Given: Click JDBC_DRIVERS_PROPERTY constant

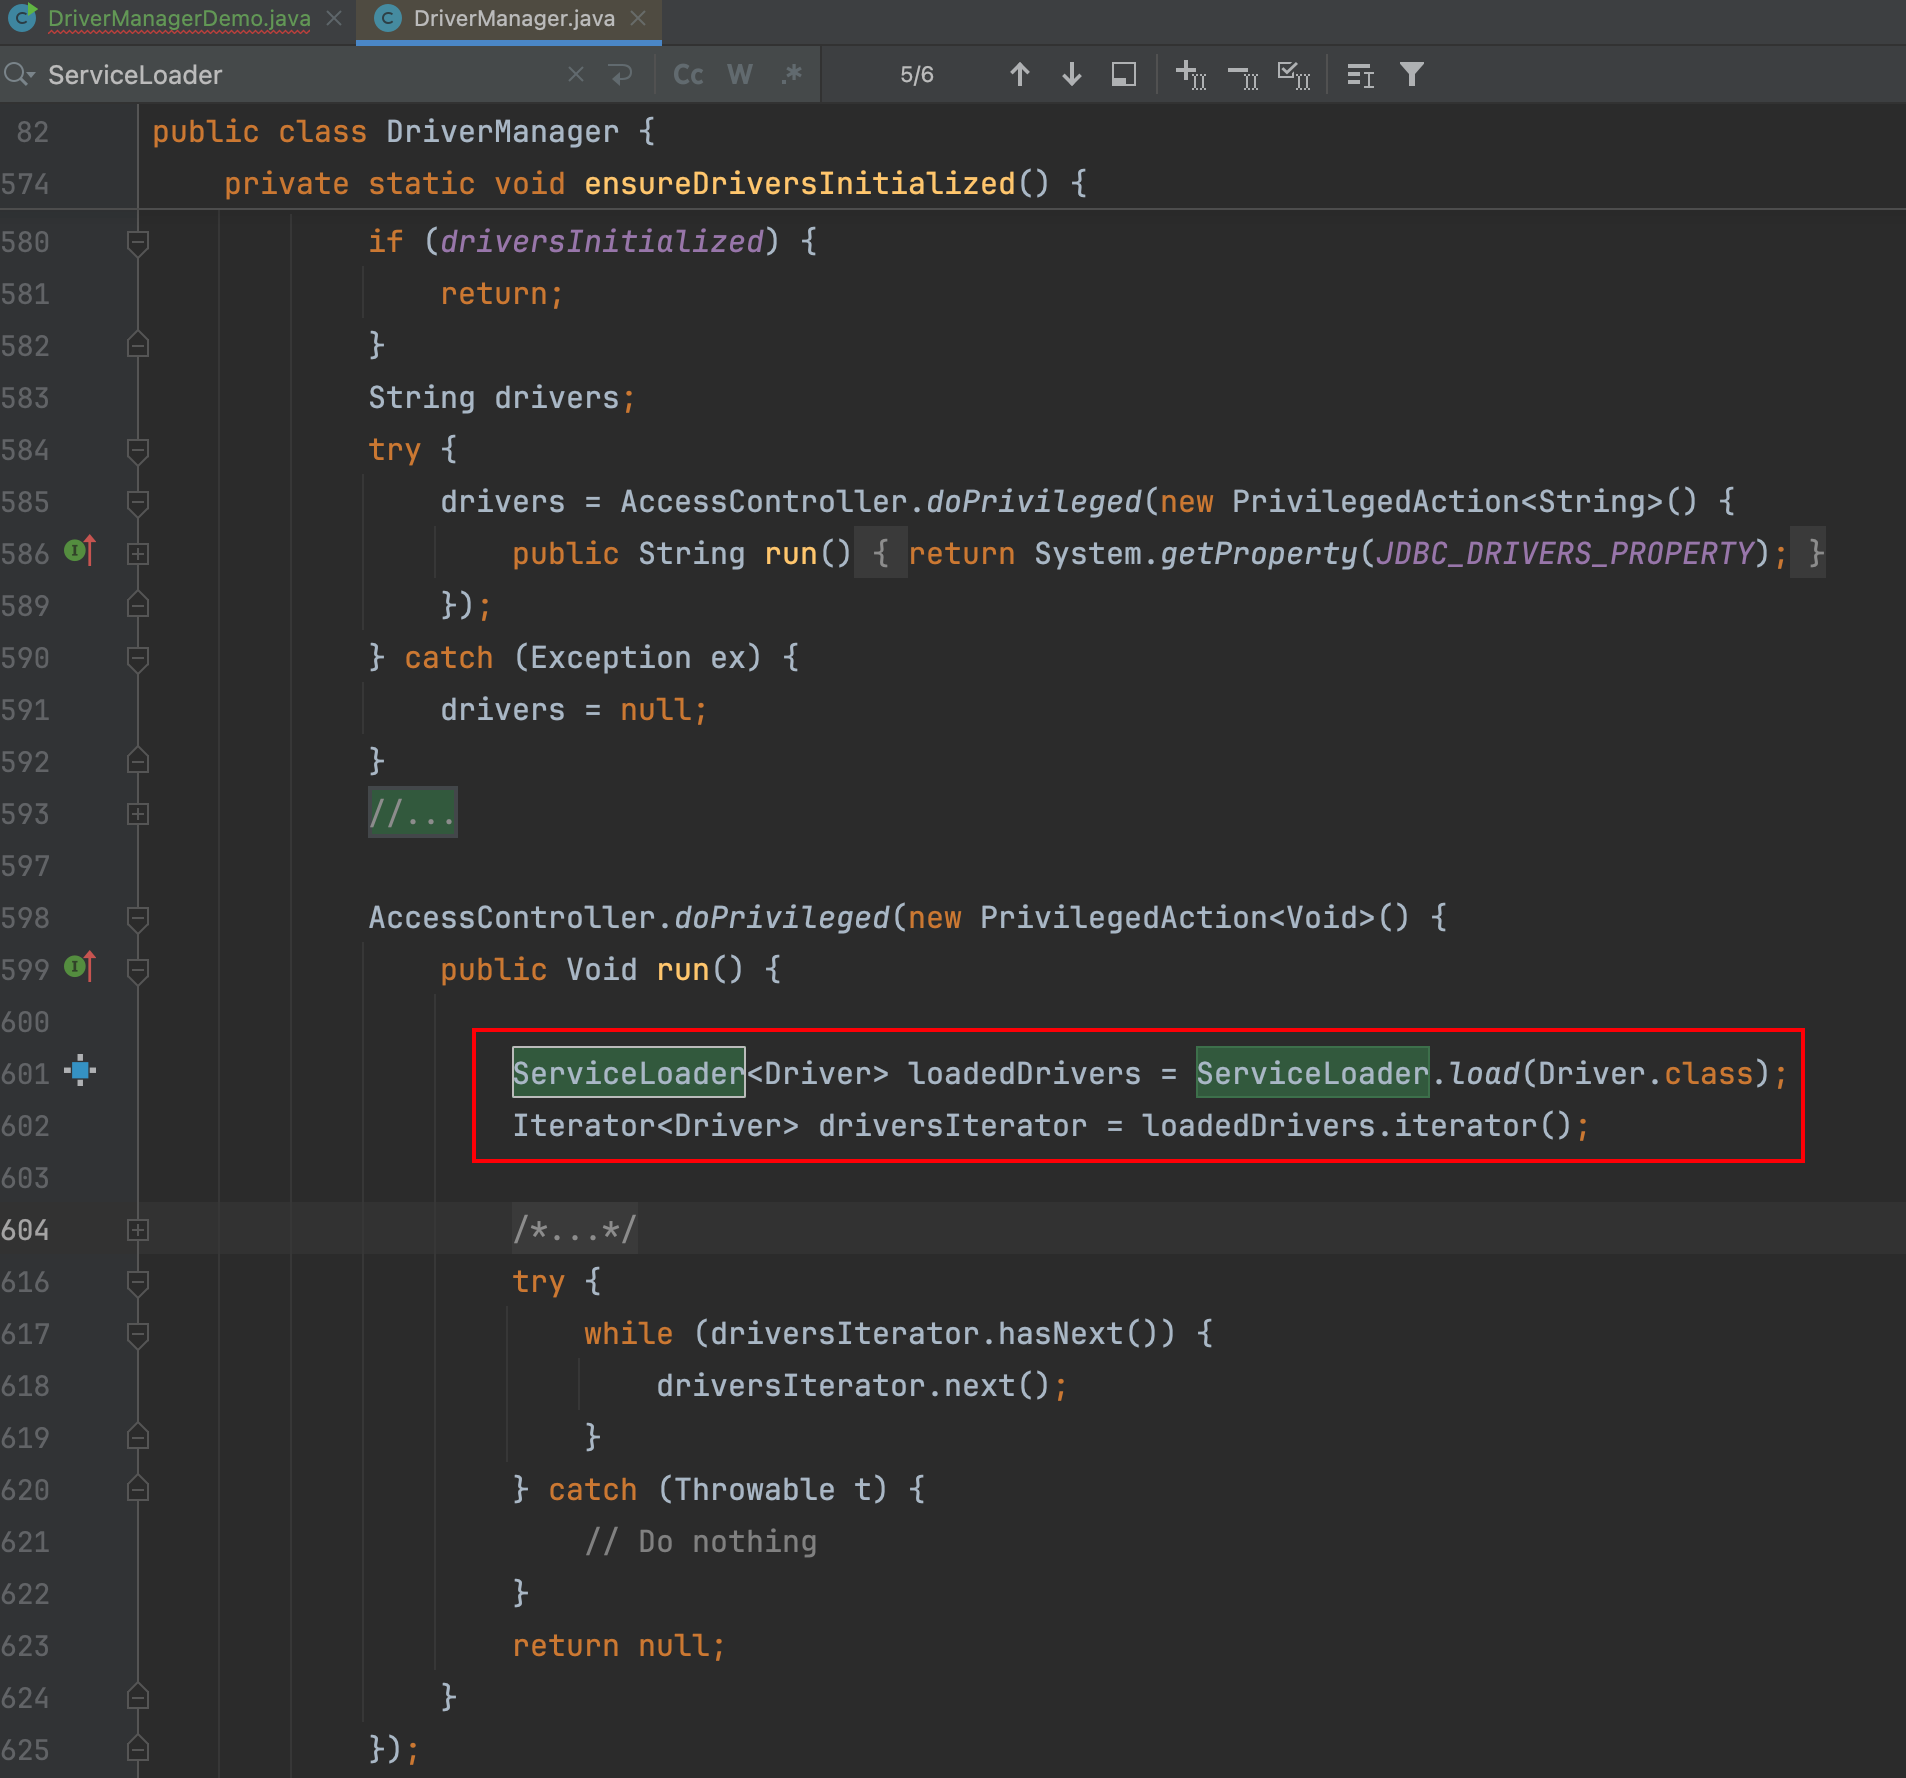Looking at the screenshot, I should (x=1564, y=554).
